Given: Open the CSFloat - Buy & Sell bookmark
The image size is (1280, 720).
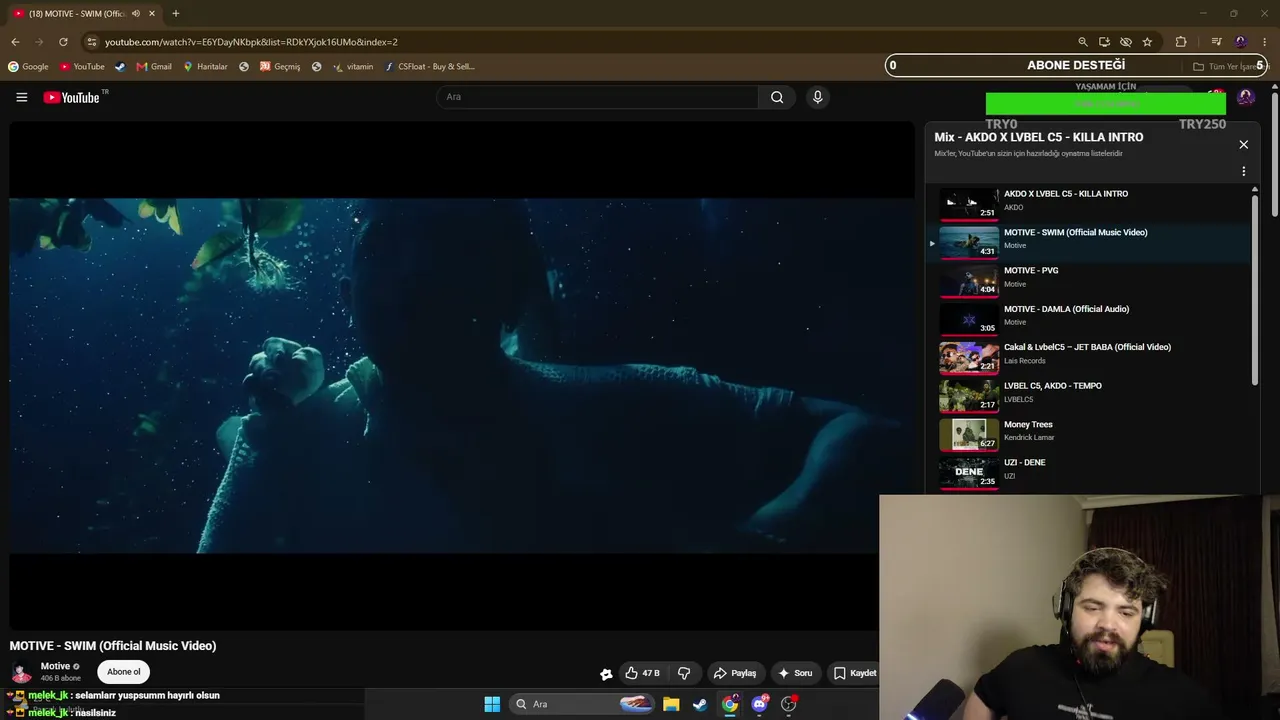Looking at the screenshot, I should (429, 67).
